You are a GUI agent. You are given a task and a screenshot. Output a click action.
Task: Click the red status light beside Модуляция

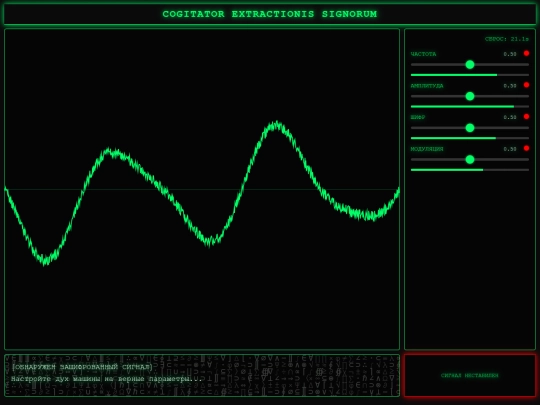pos(526,148)
